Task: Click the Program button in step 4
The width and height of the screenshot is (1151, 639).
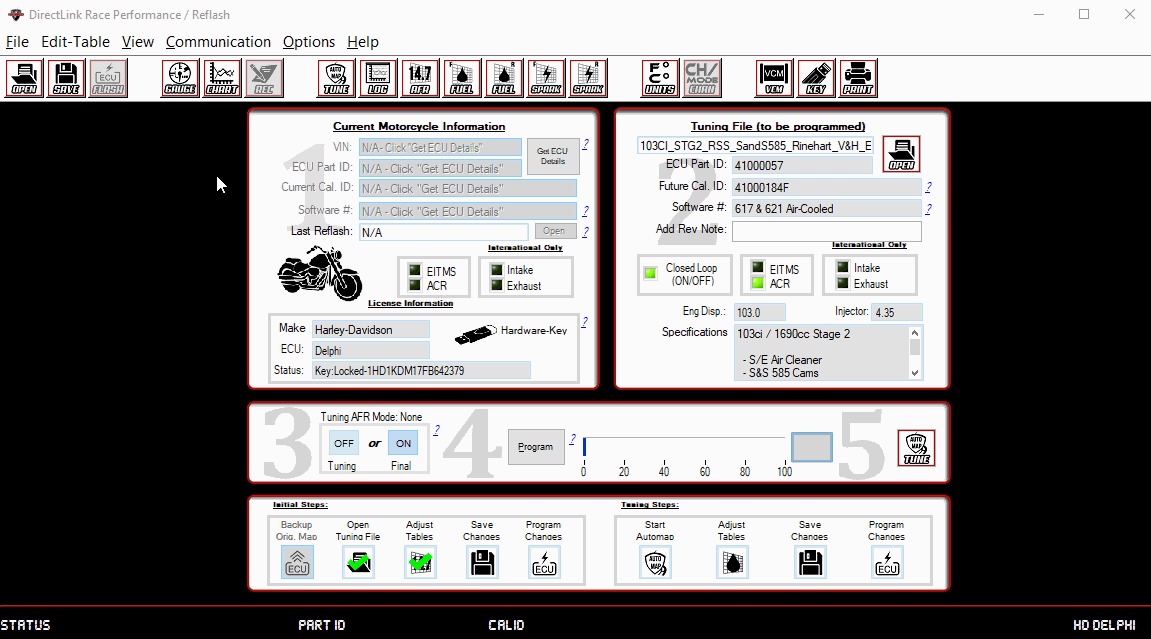Action: tap(536, 447)
